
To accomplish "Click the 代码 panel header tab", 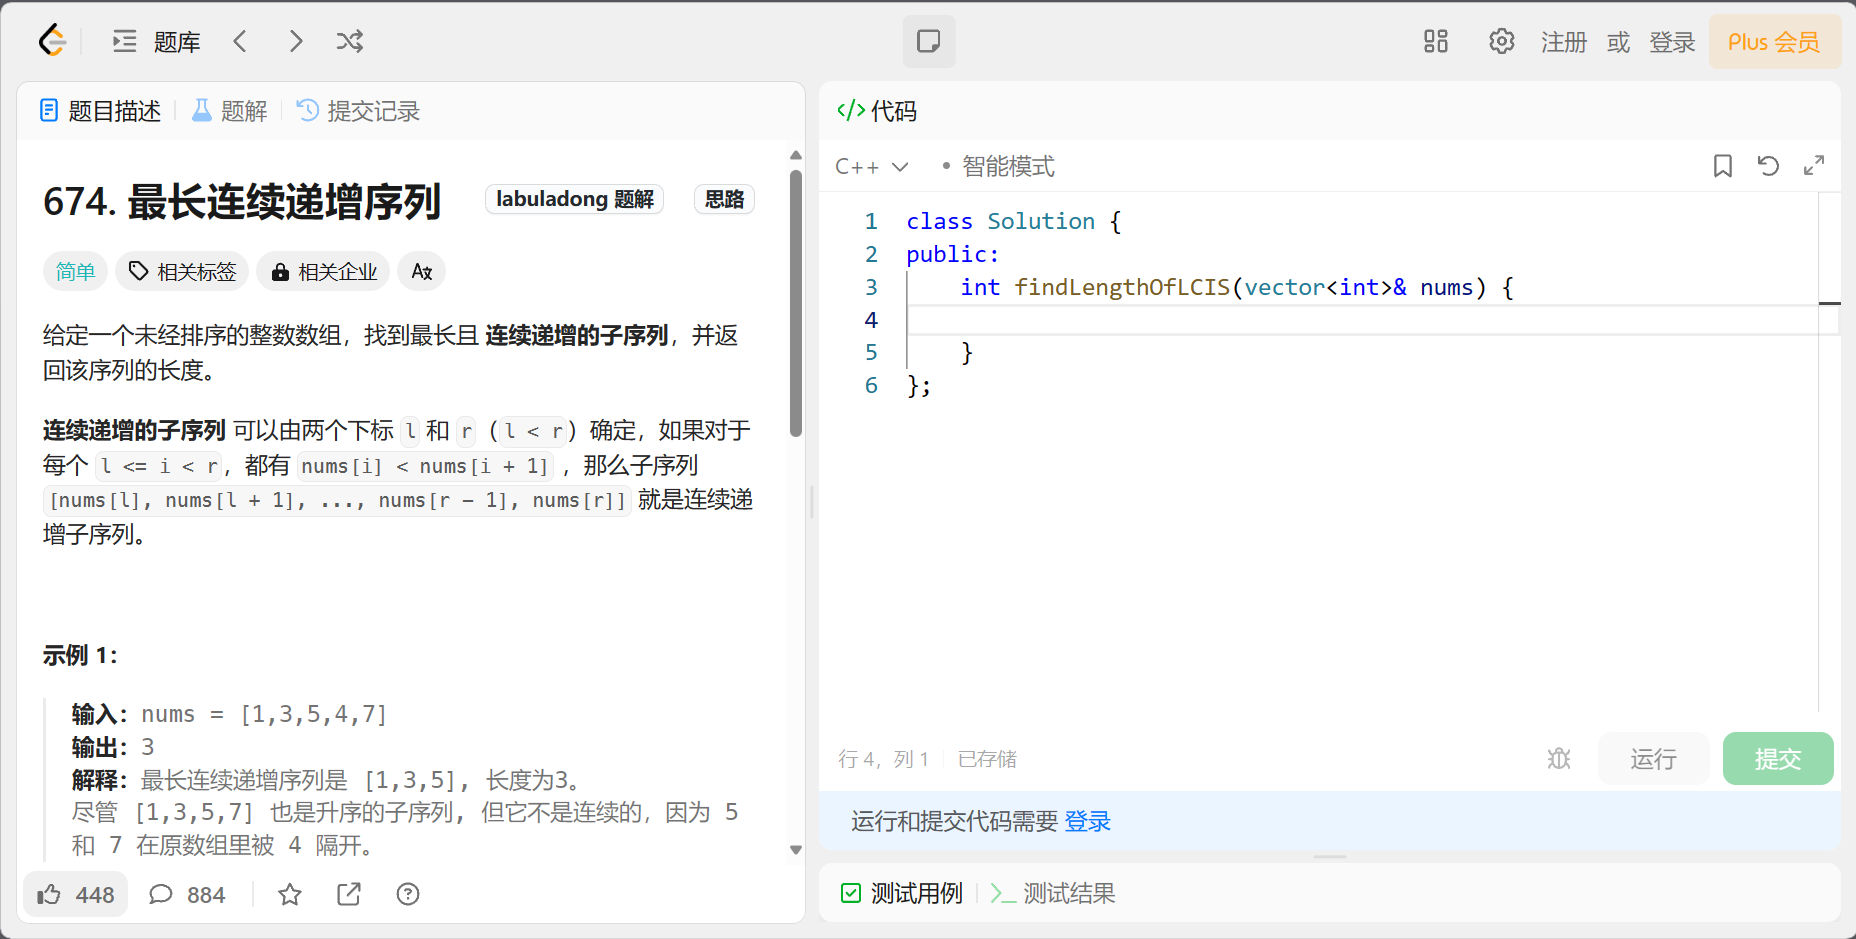I will tap(878, 111).
